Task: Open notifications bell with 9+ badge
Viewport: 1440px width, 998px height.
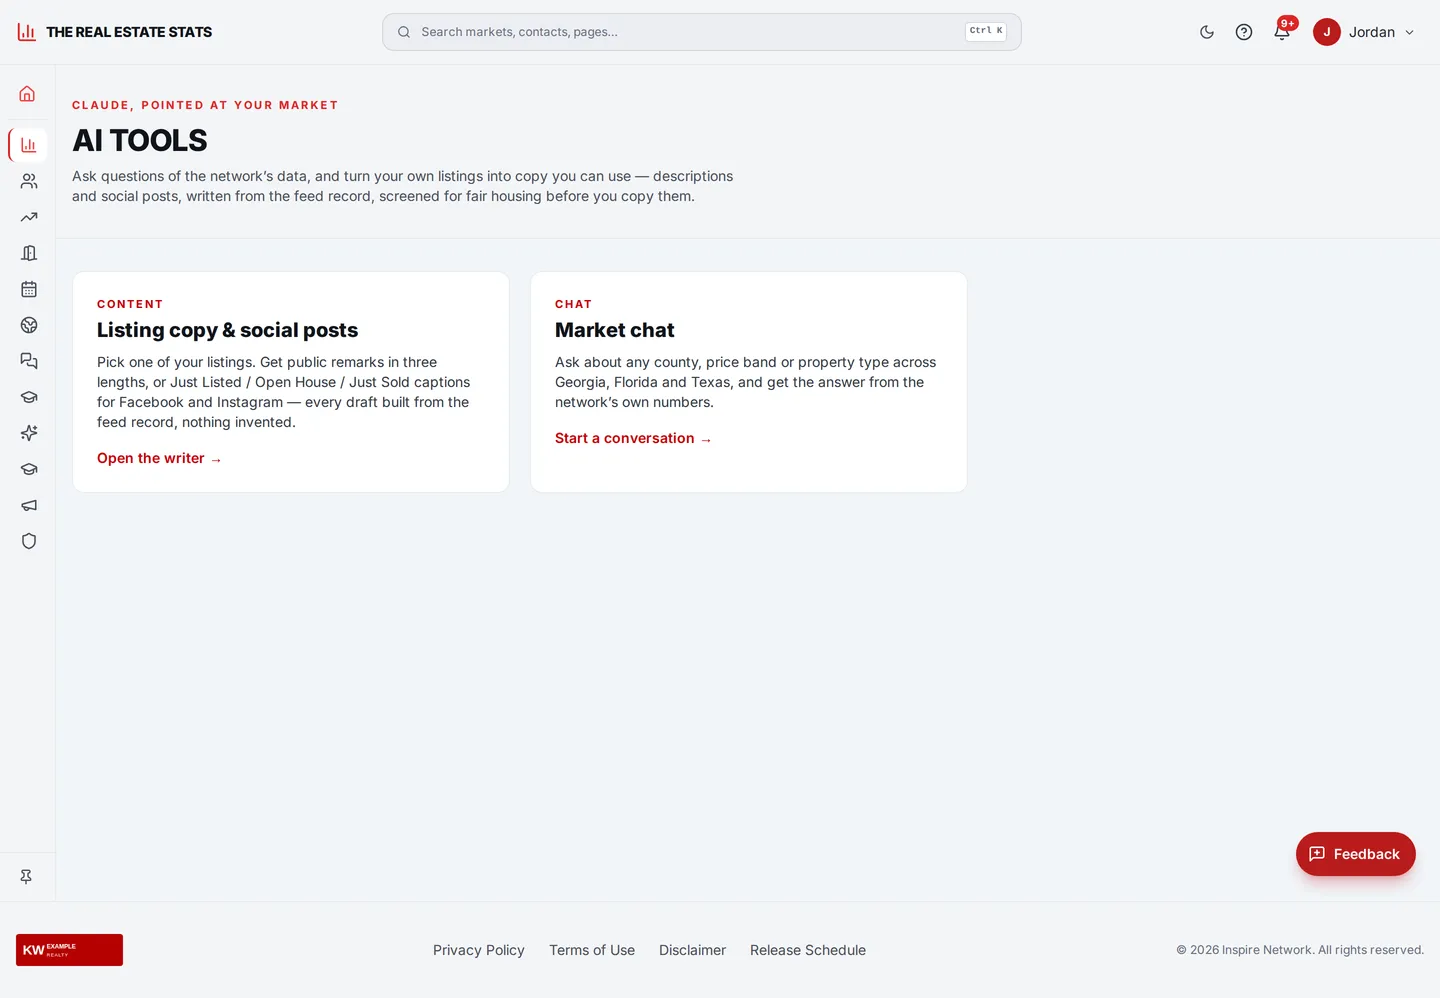Action: tap(1282, 32)
